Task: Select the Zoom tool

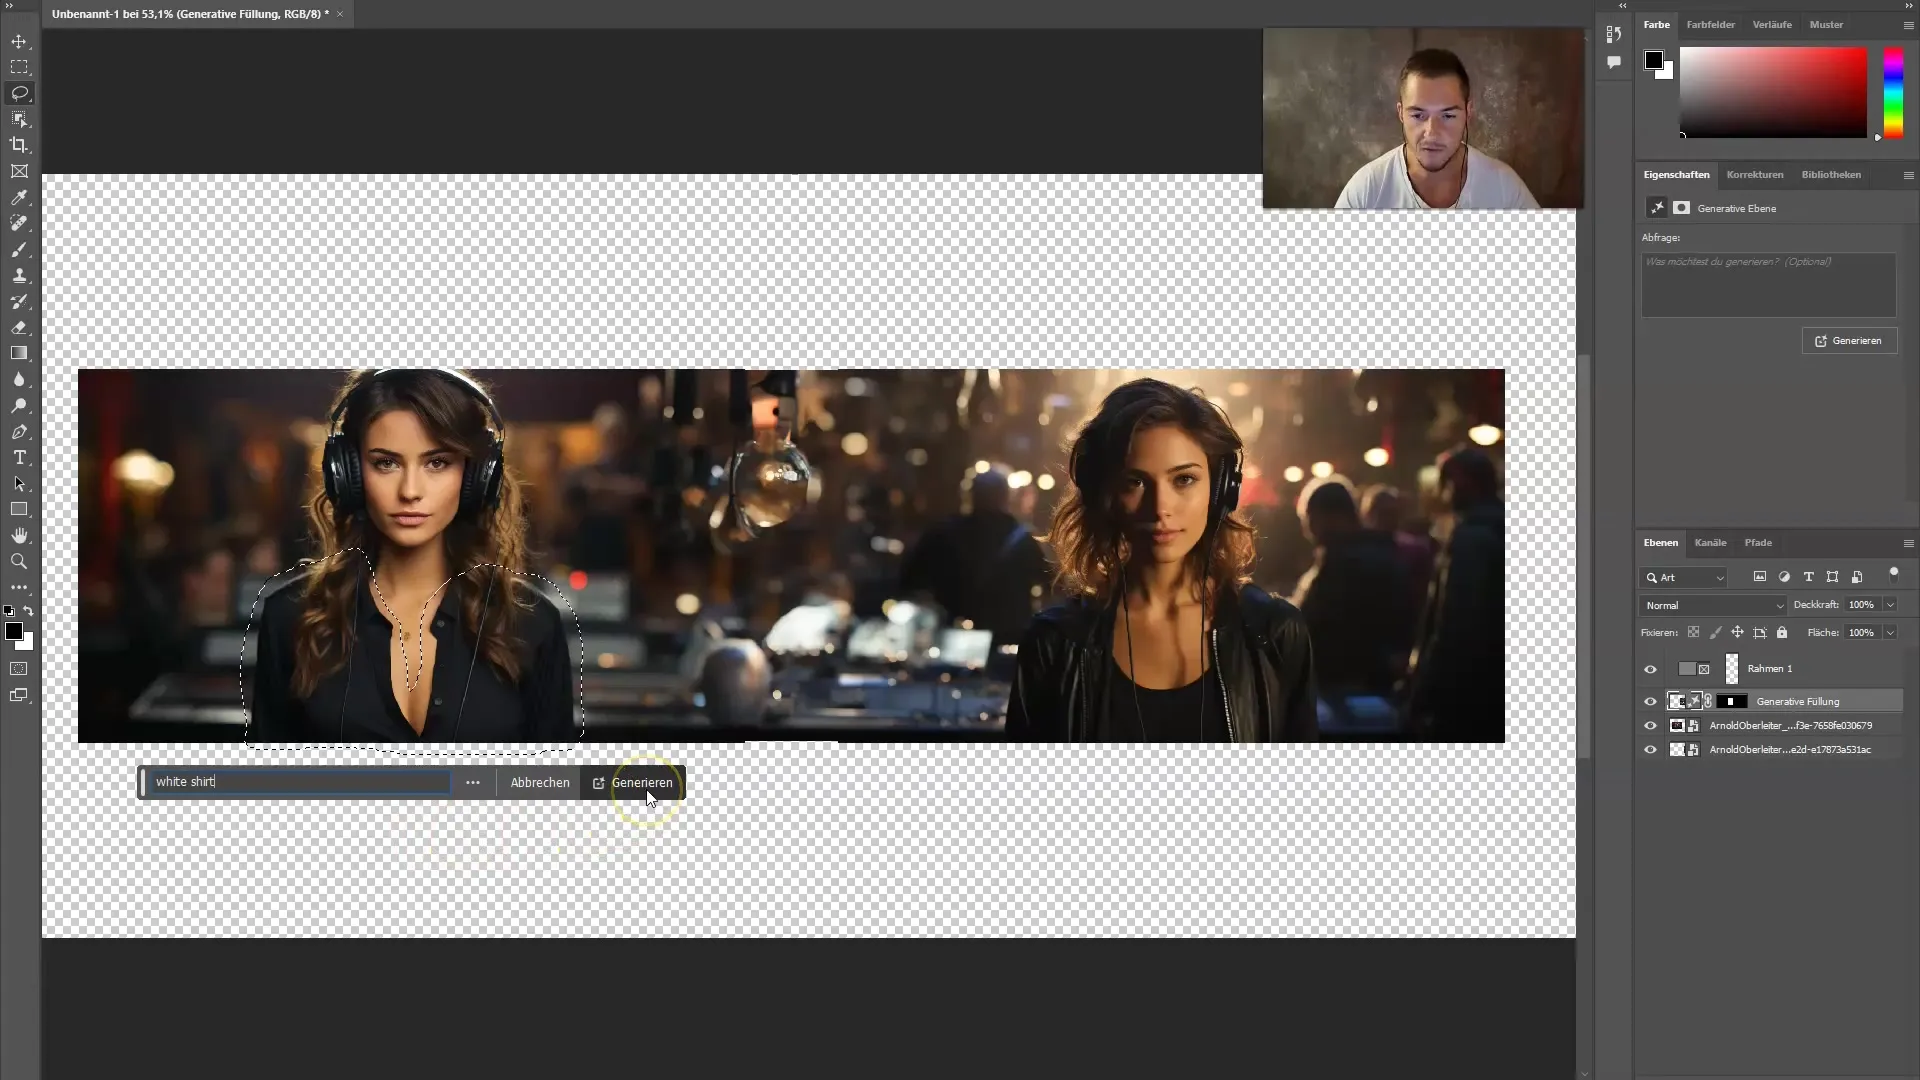Action: tap(18, 560)
